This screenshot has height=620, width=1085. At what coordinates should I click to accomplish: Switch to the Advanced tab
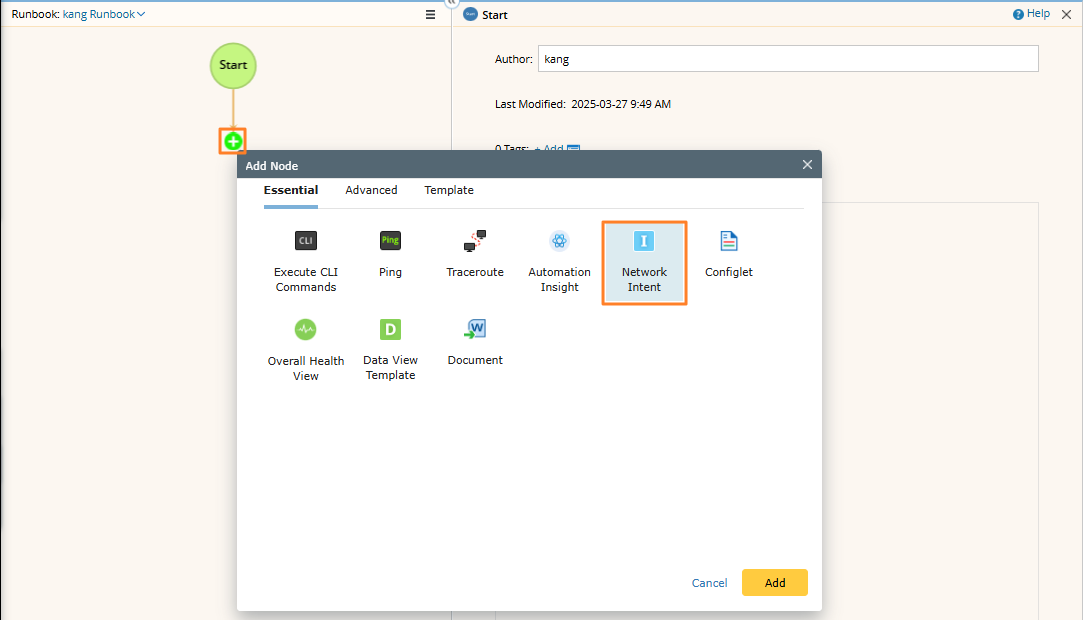[x=371, y=190]
